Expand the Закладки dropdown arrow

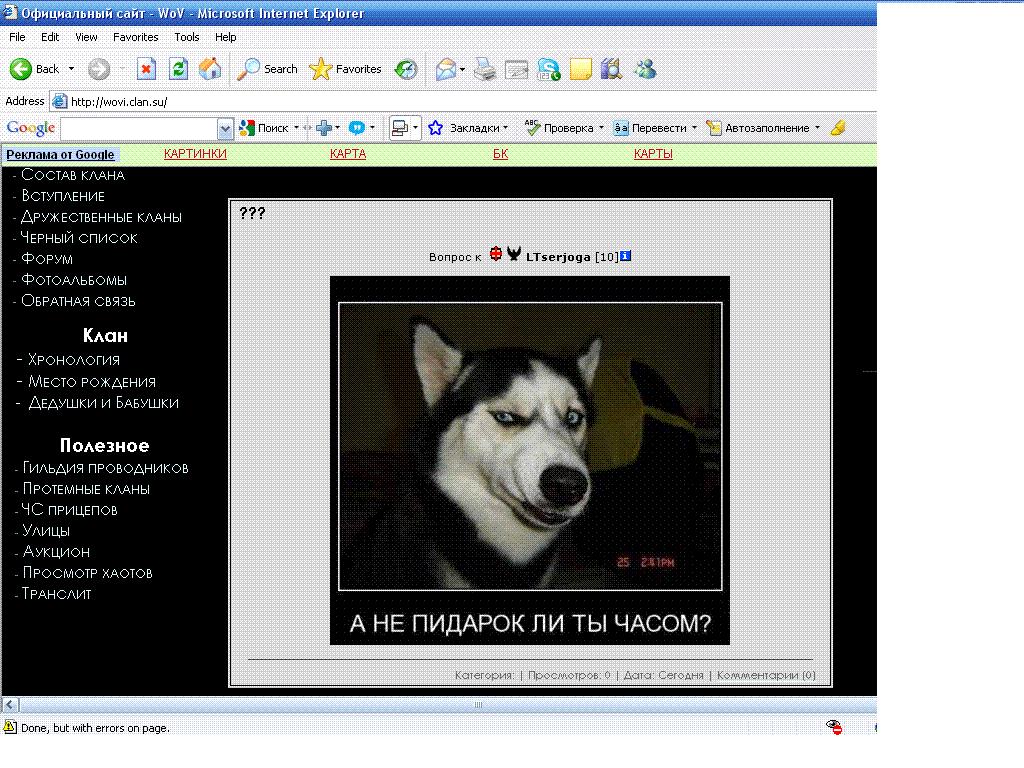pos(505,128)
